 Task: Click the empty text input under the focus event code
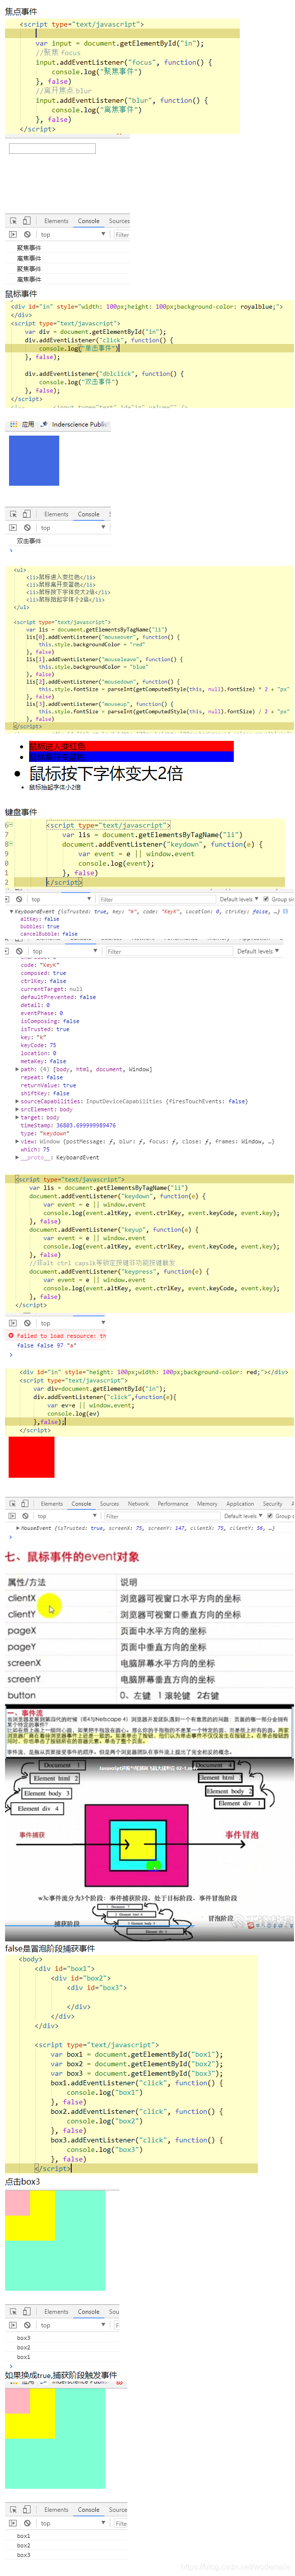pos(52,148)
